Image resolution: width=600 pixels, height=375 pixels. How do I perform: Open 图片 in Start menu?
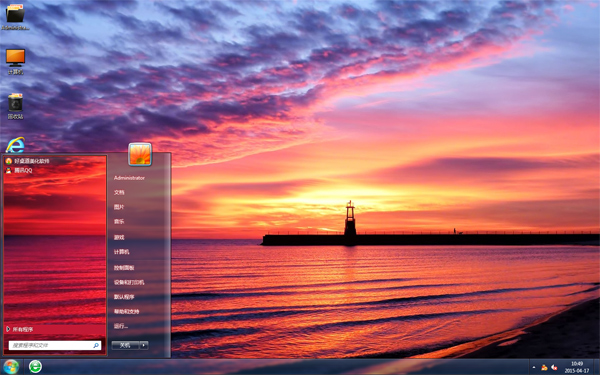(119, 207)
